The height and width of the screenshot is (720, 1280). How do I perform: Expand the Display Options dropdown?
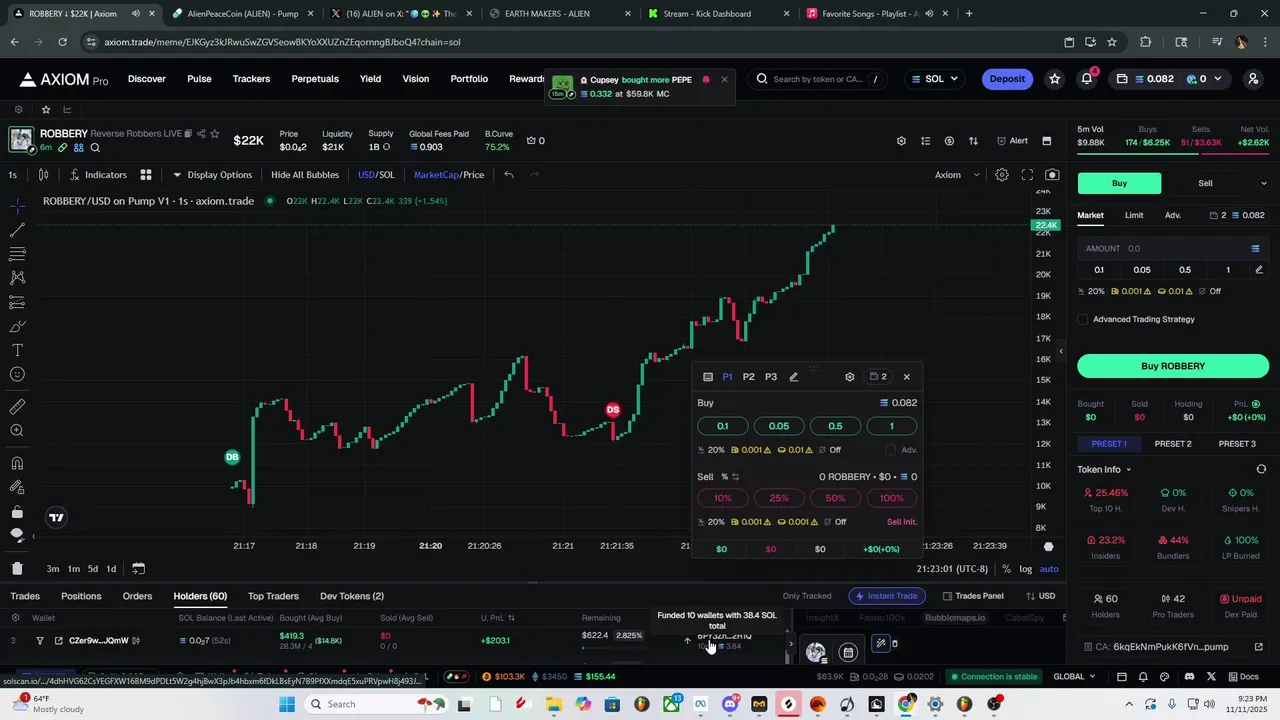212,175
